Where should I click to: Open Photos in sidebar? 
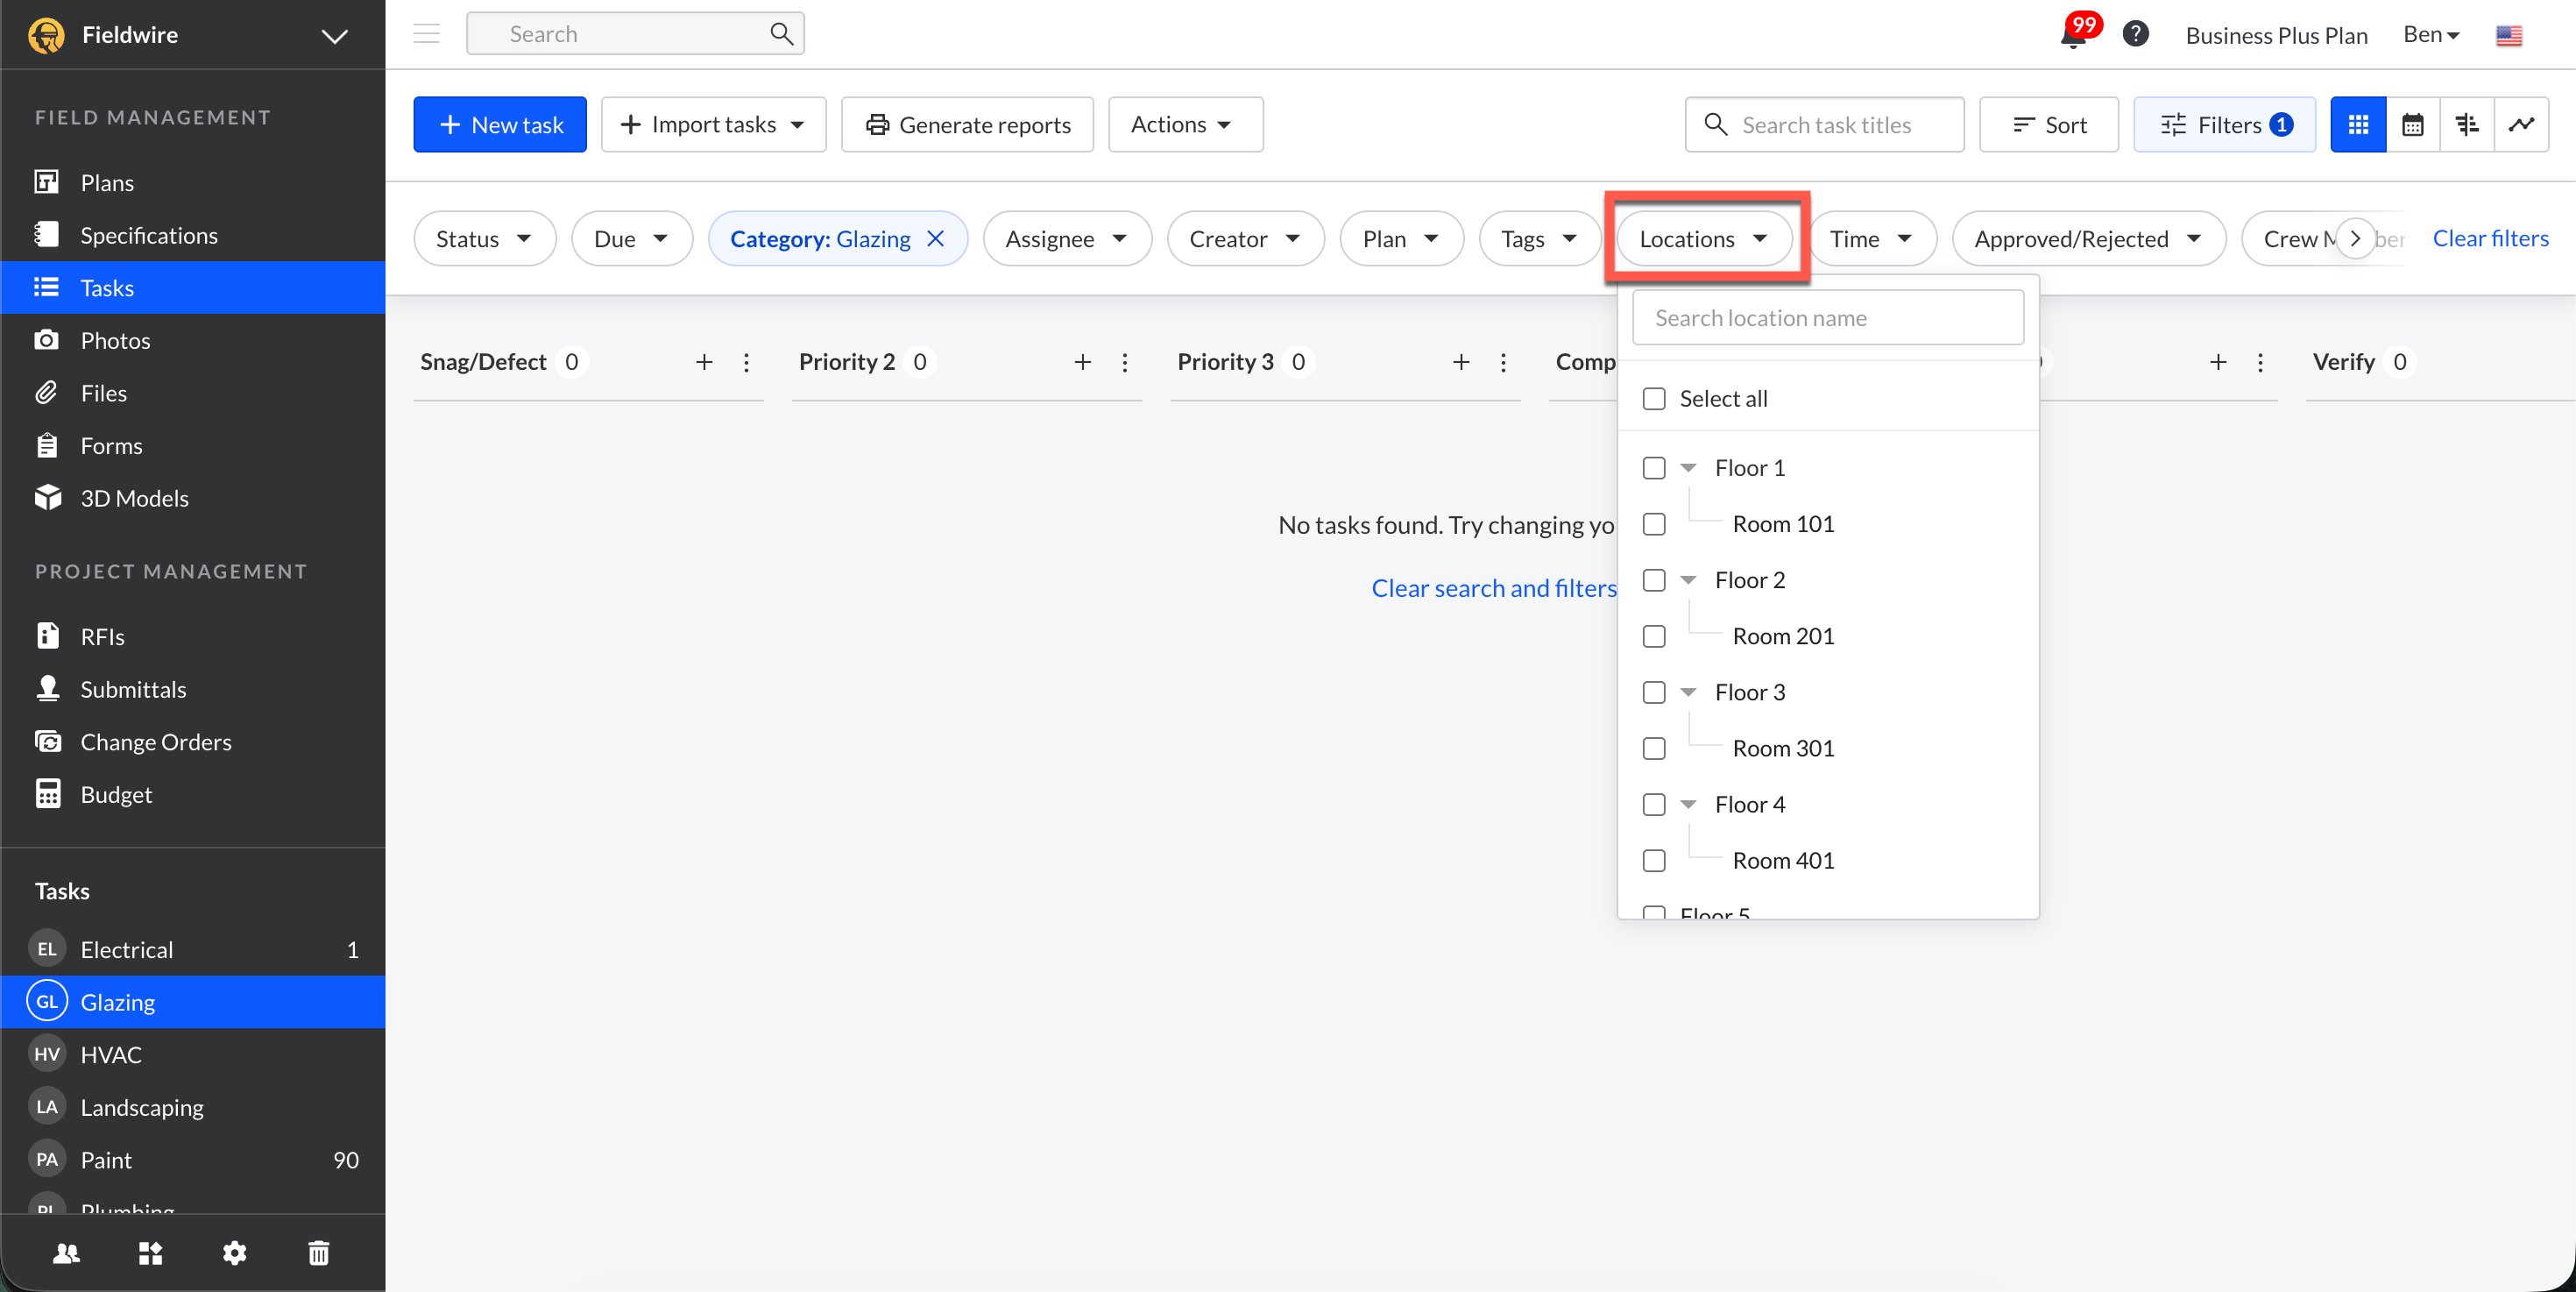click(x=193, y=341)
